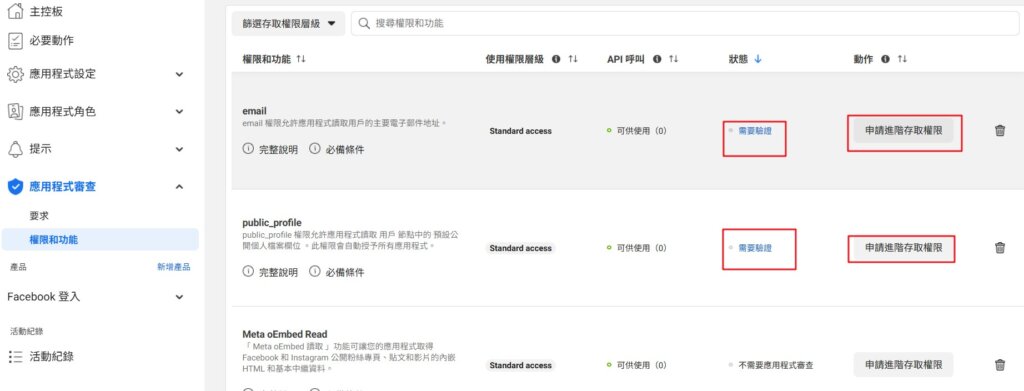Expand Facebook 登入 chevron
The height and width of the screenshot is (391, 1024).
(180, 297)
